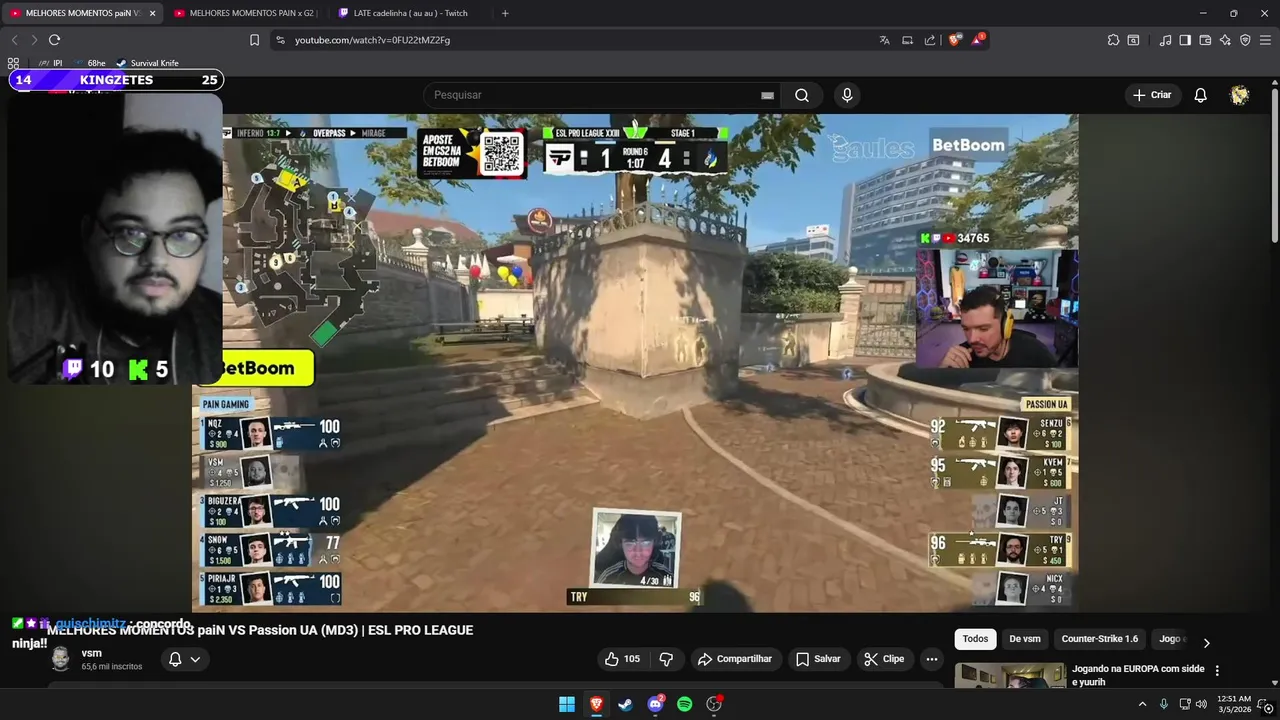Click the dislike thumbs-down button

(666, 659)
